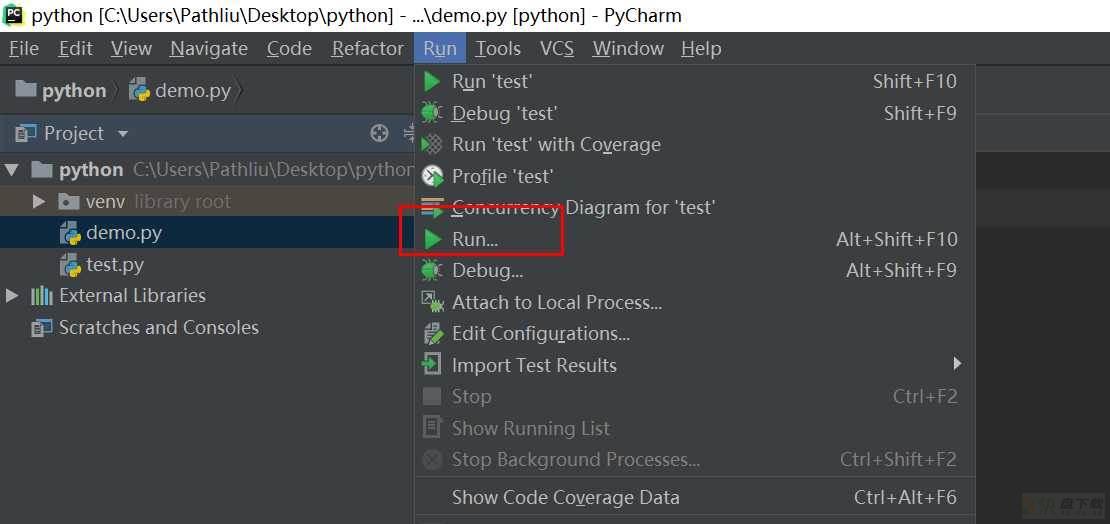Select Scratches and Consoles row
Image resolution: width=1110 pixels, height=524 pixels.
(207, 328)
